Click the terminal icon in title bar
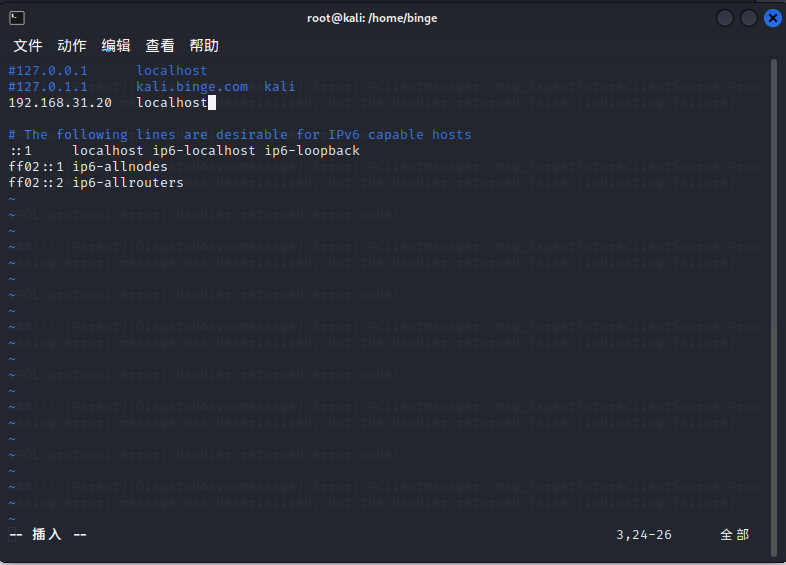 17,18
